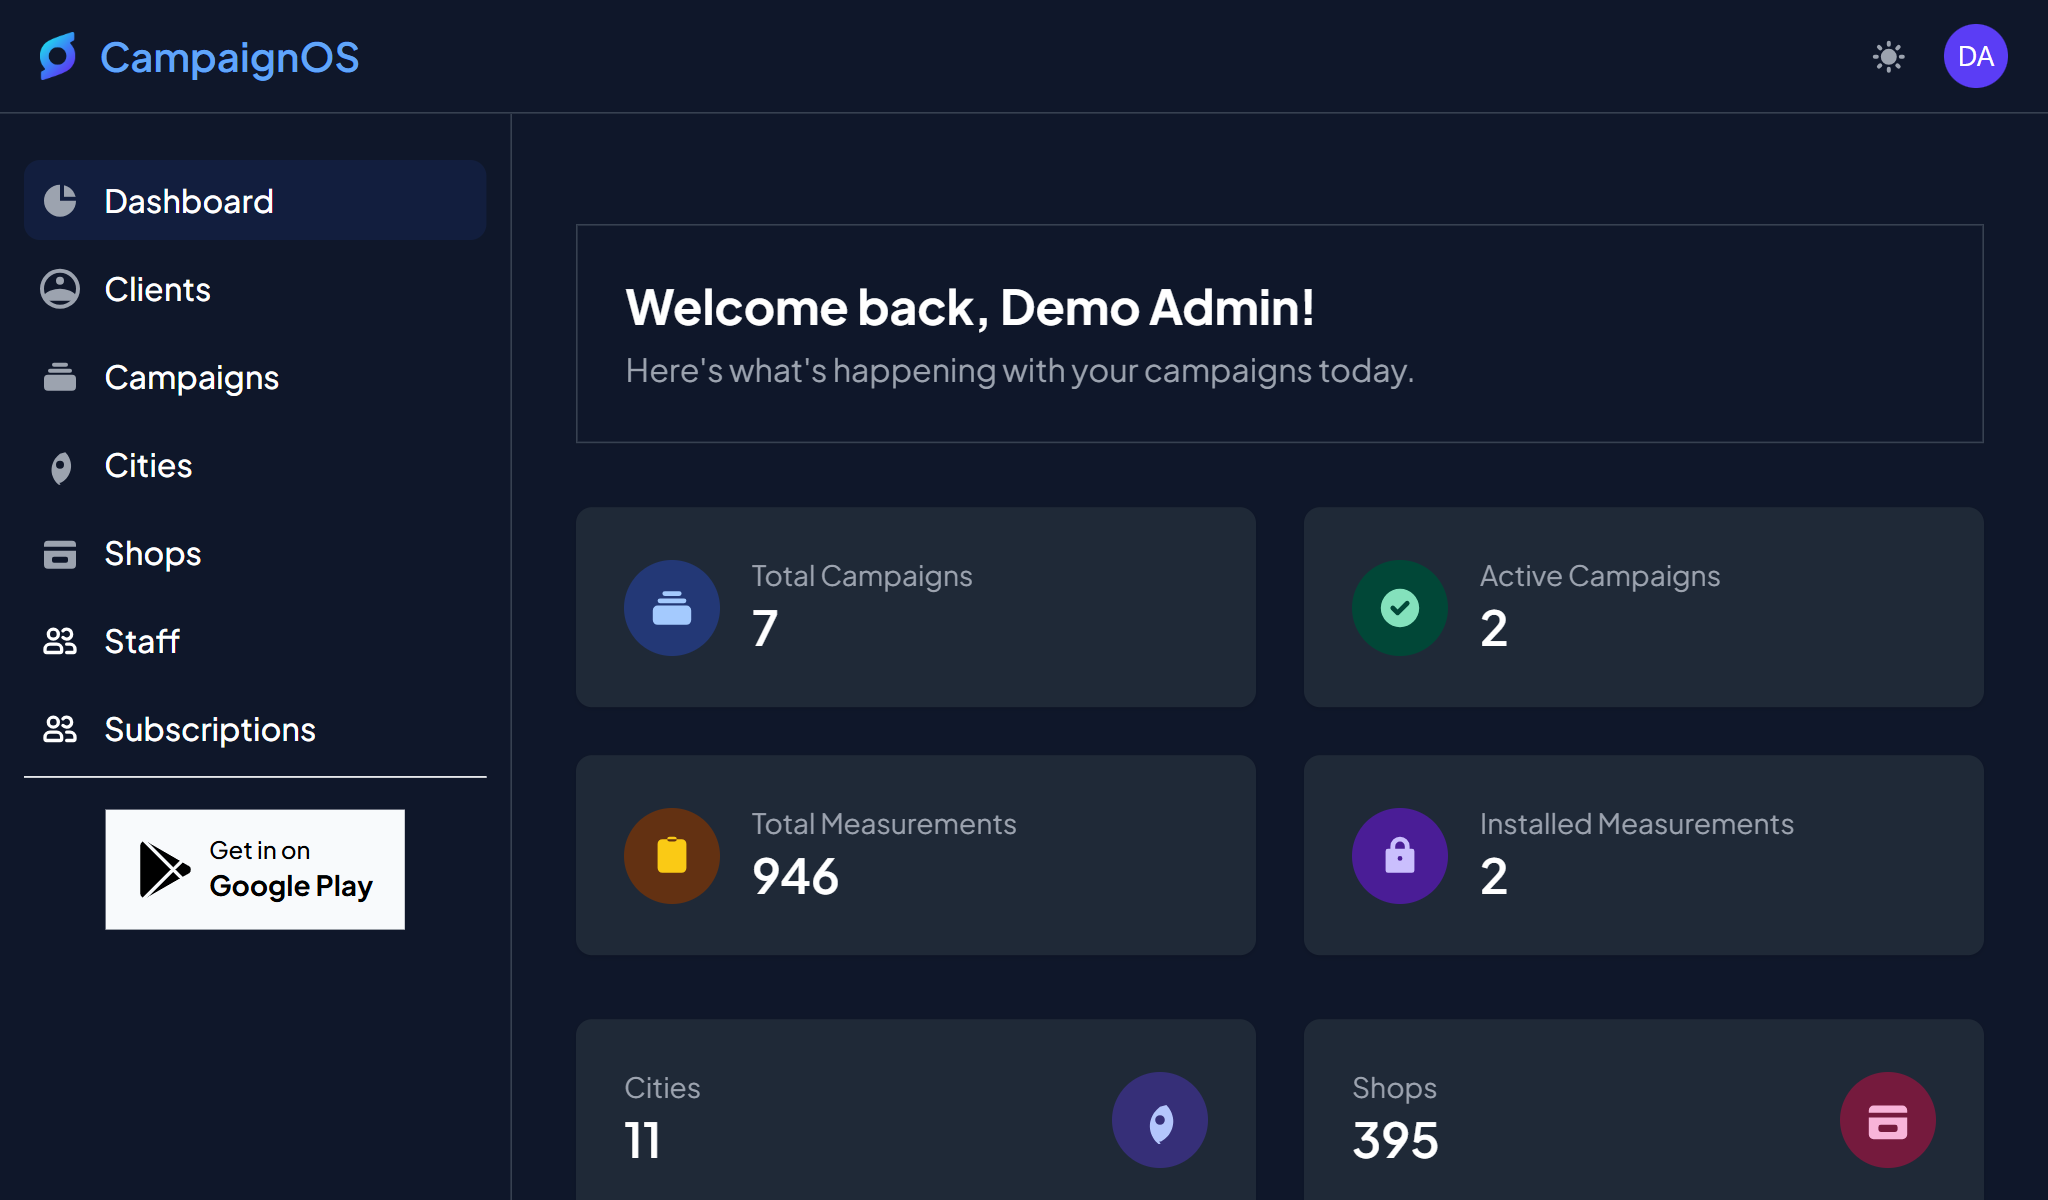
Task: Click the Shops card storefront icon
Action: (1888, 1120)
